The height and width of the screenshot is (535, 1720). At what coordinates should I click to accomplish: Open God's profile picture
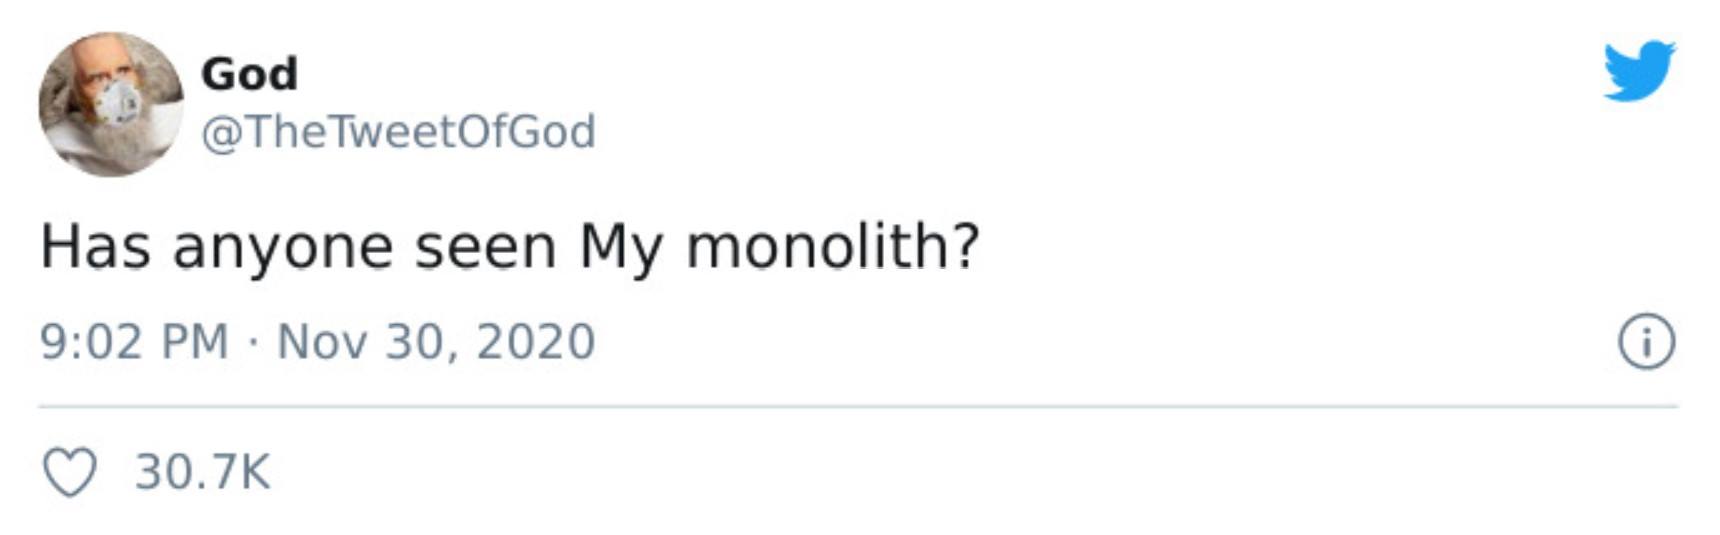[111, 104]
